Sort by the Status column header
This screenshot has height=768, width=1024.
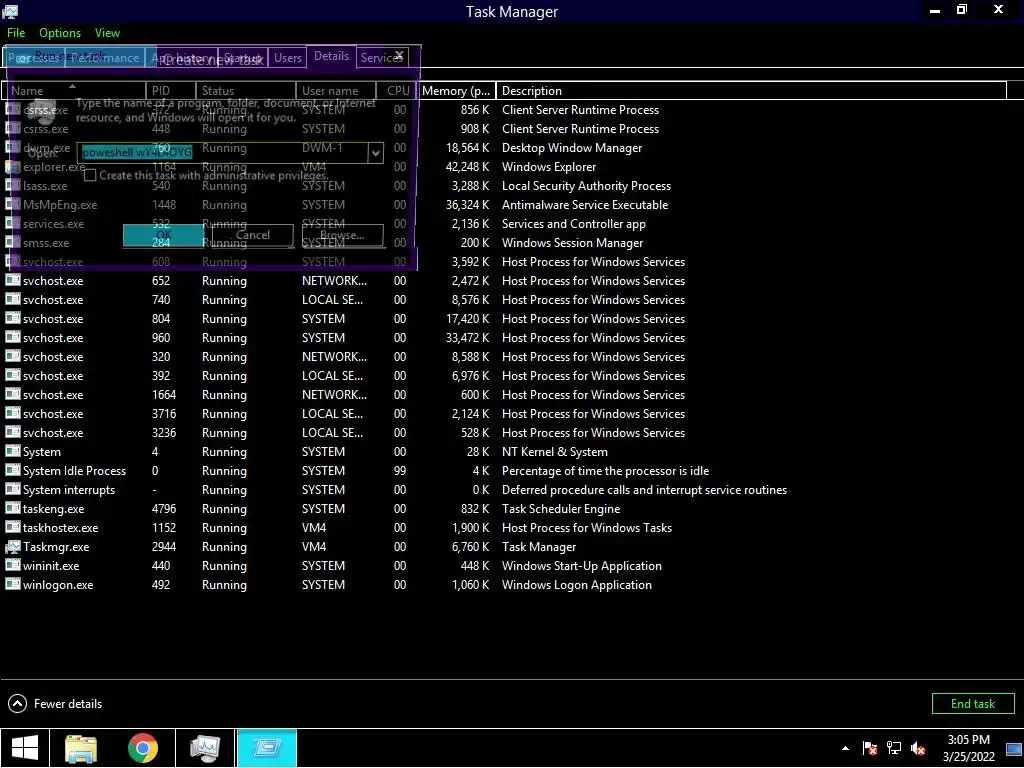point(246,91)
